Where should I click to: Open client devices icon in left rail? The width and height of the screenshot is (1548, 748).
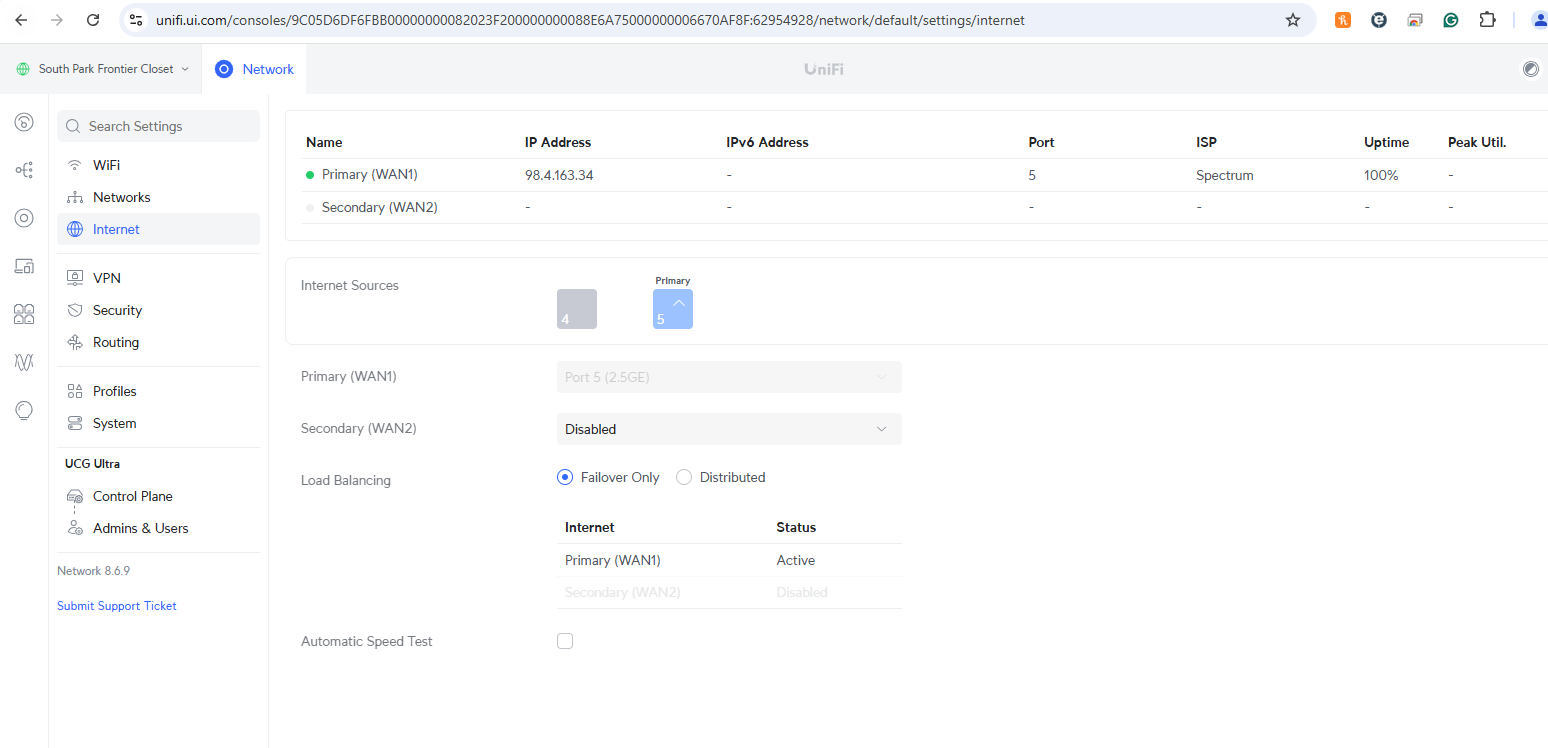(24, 266)
